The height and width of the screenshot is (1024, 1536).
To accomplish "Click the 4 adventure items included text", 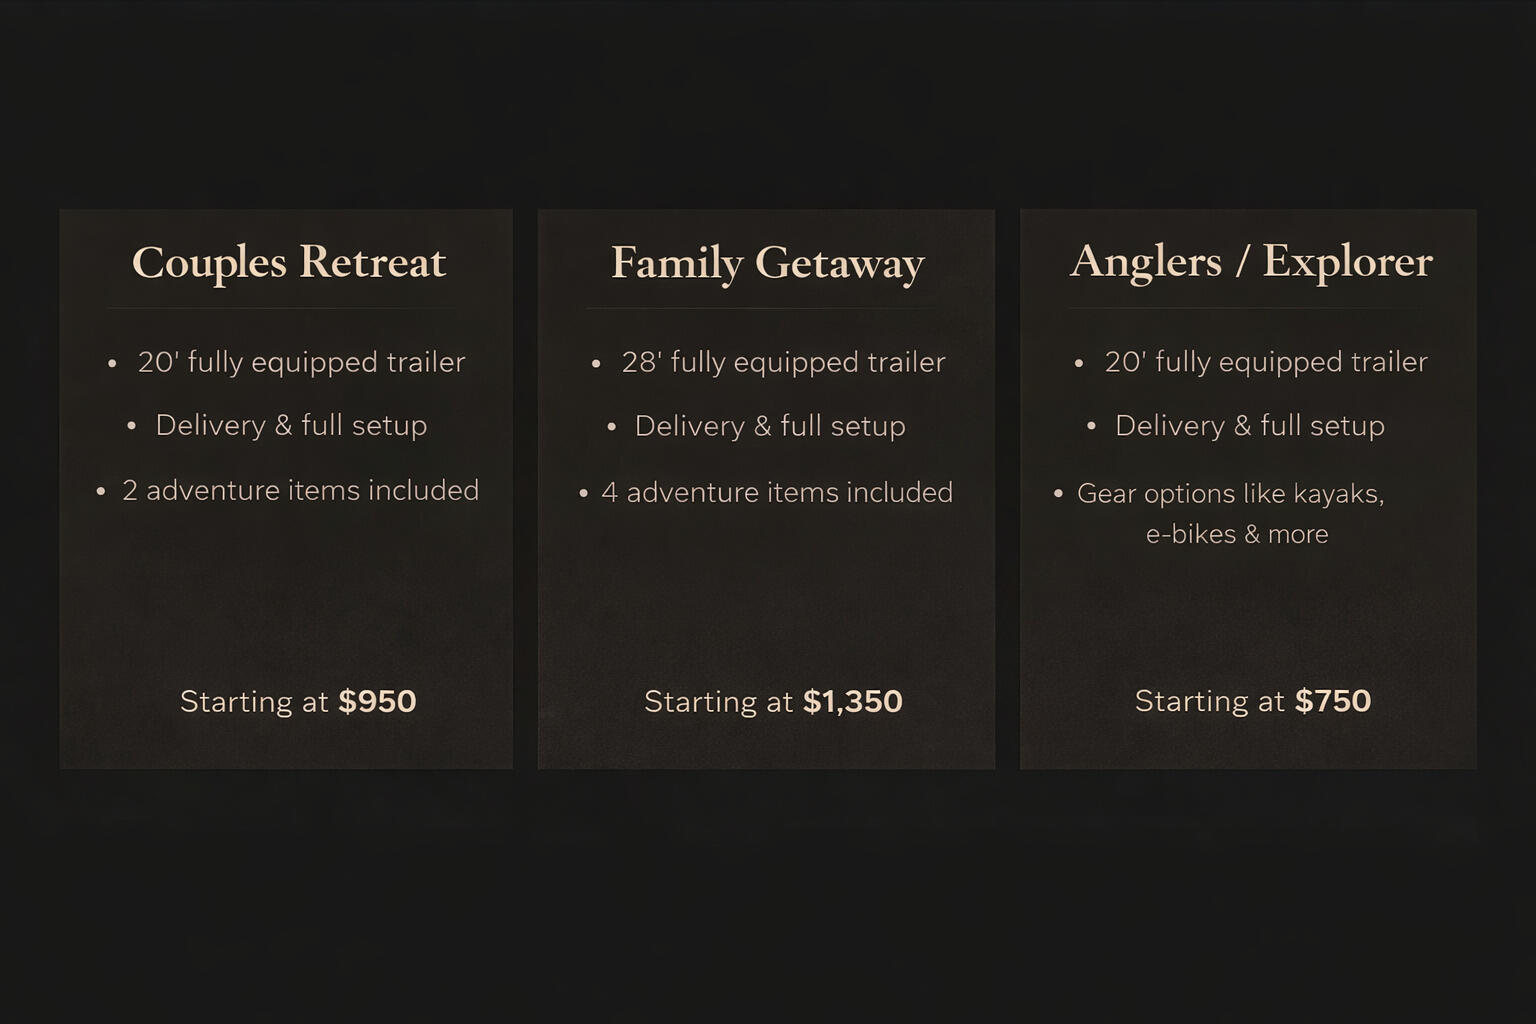I will pos(777,492).
